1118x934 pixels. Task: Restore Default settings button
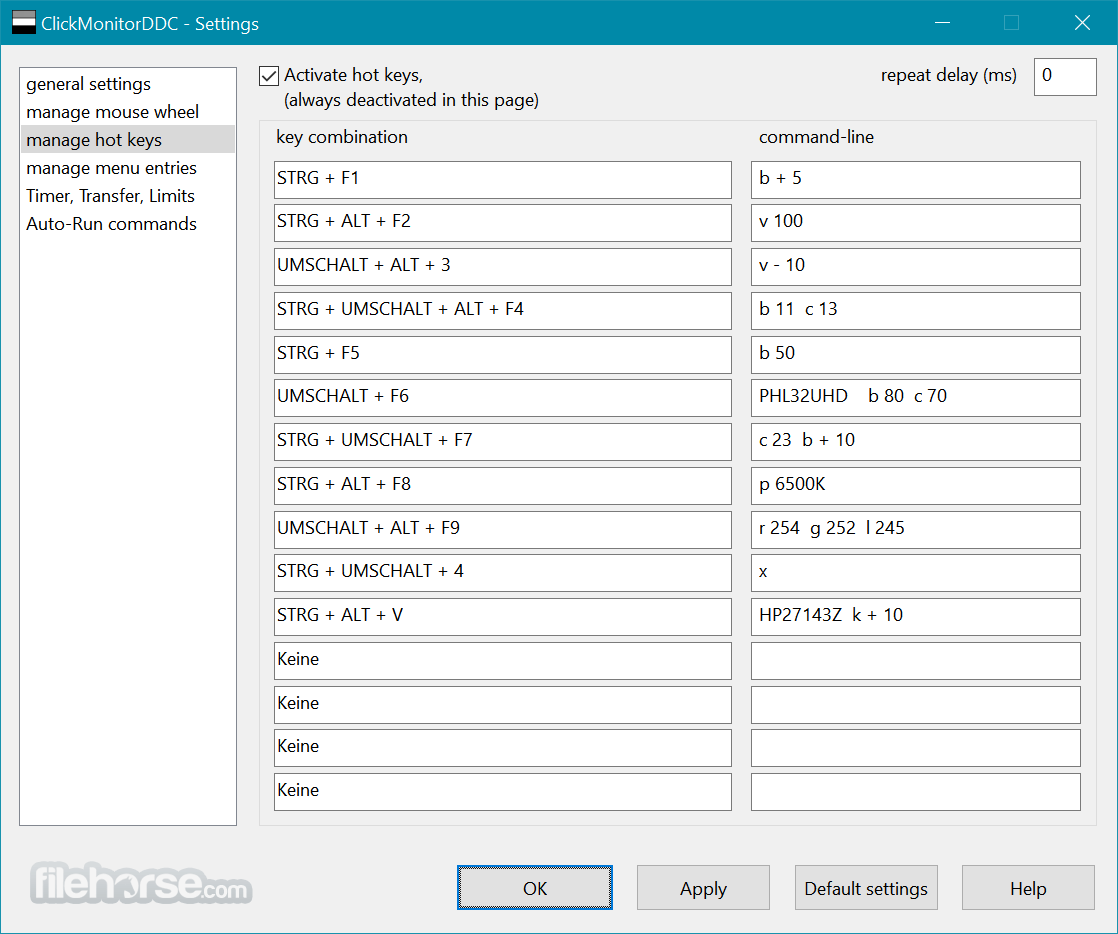point(866,888)
